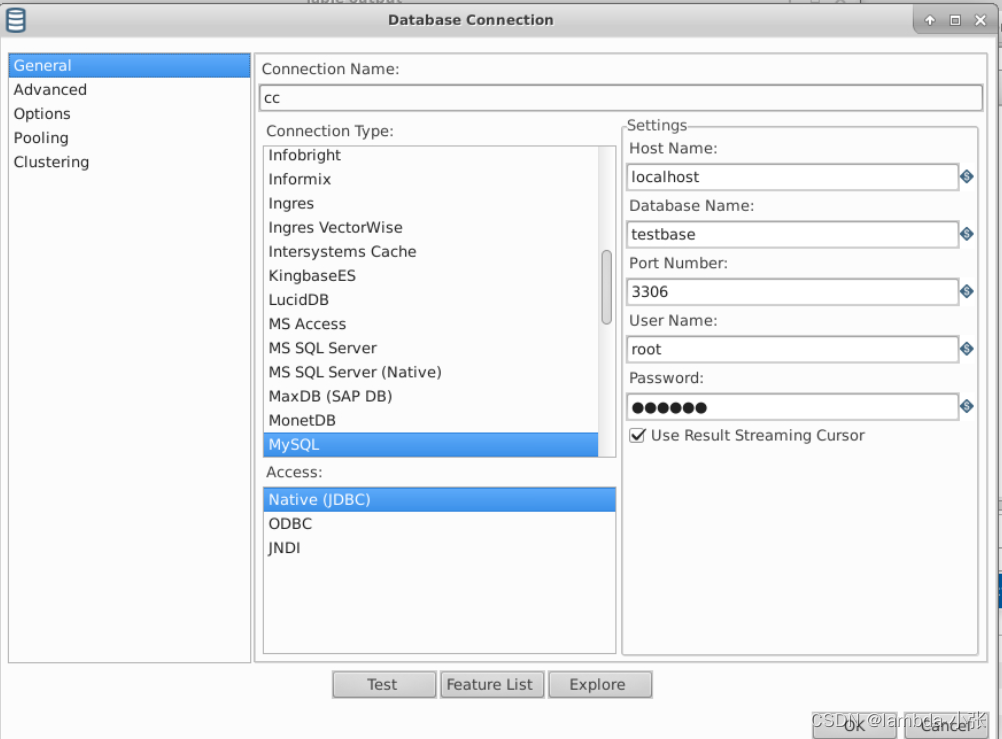Select MySQL connection type
The height and width of the screenshot is (739, 1002).
431,444
